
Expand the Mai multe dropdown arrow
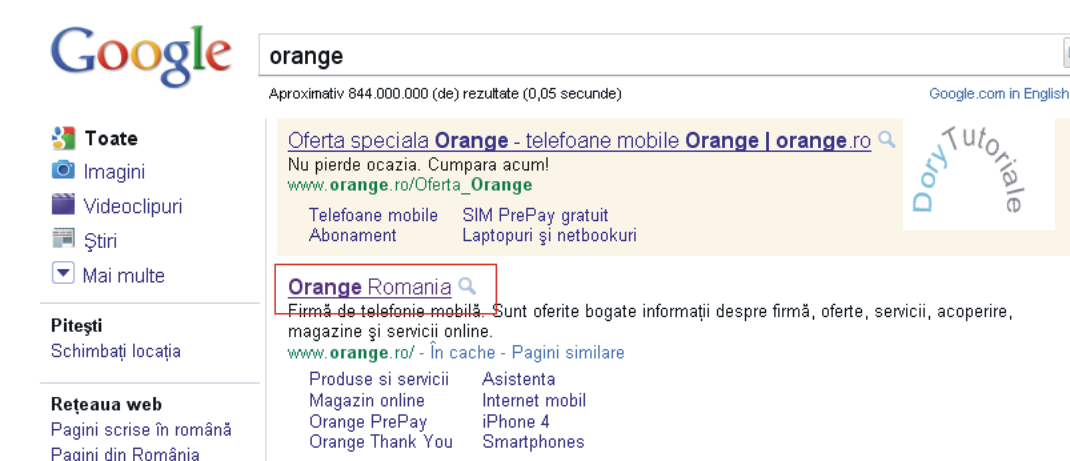[64, 273]
